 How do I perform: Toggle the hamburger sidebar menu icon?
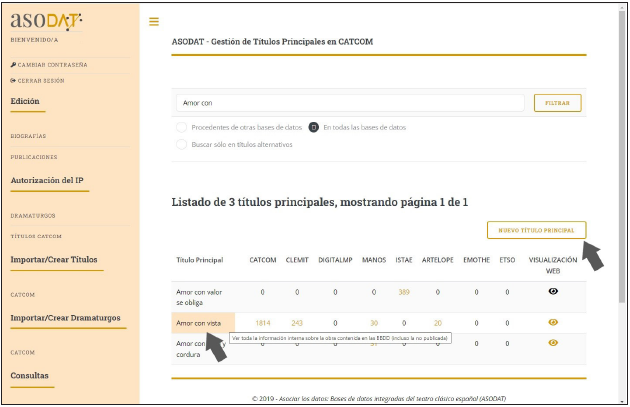153,21
